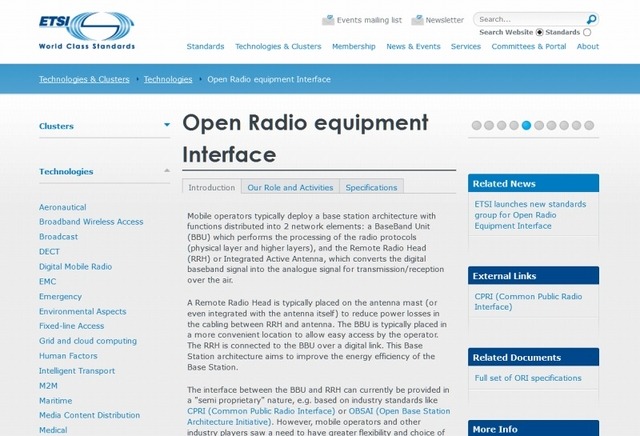Click the OBSAI link in the article text

(x=319, y=416)
